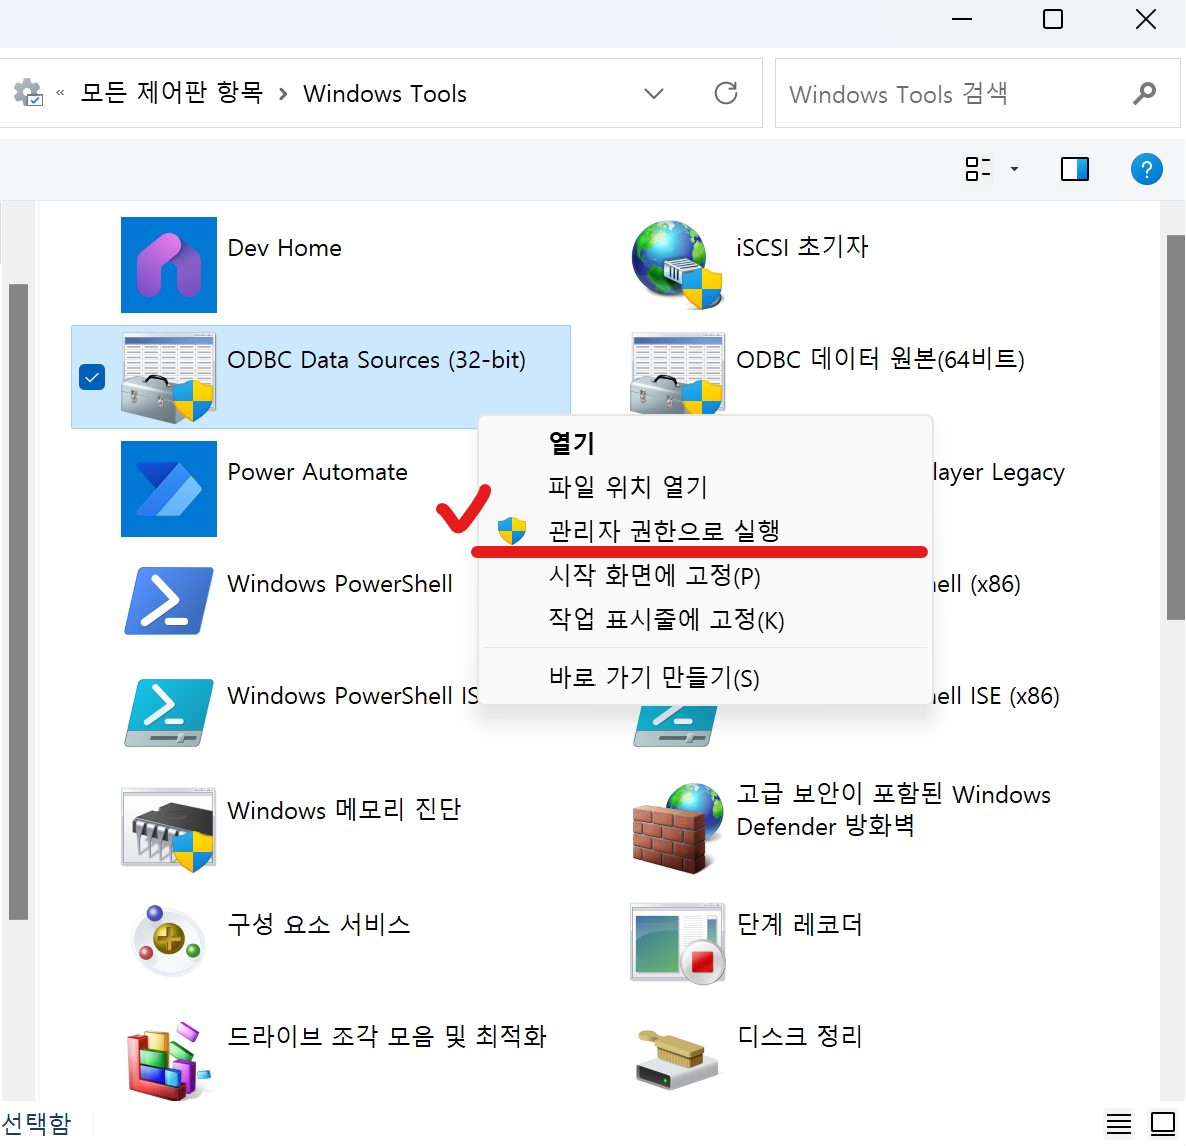Viewport: 1186px width, 1146px height.
Task: Open the Windows 메모리 진단 chip icon
Action: pos(169,829)
